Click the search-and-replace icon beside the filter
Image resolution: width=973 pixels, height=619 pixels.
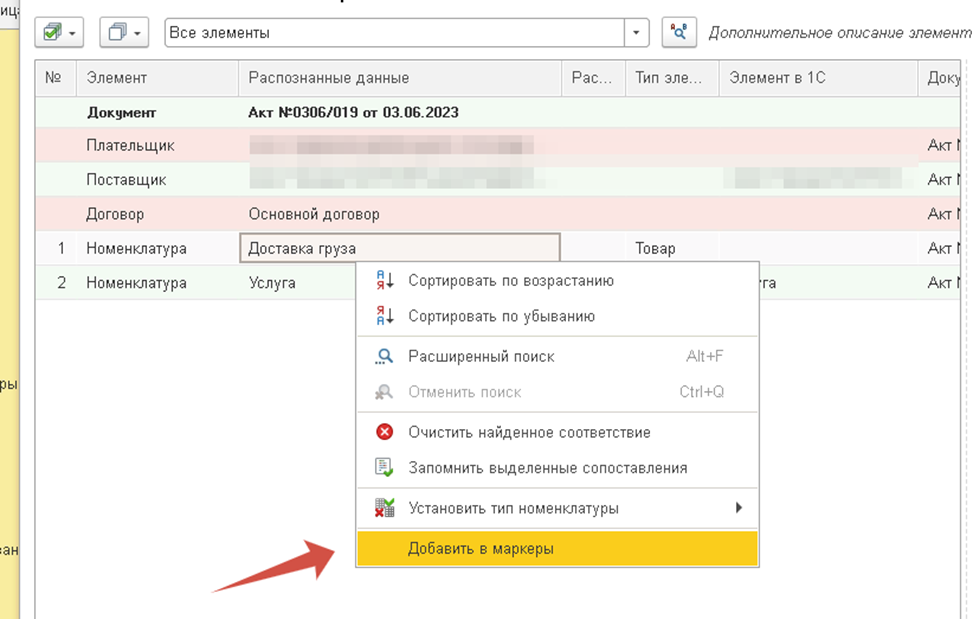pos(679,32)
